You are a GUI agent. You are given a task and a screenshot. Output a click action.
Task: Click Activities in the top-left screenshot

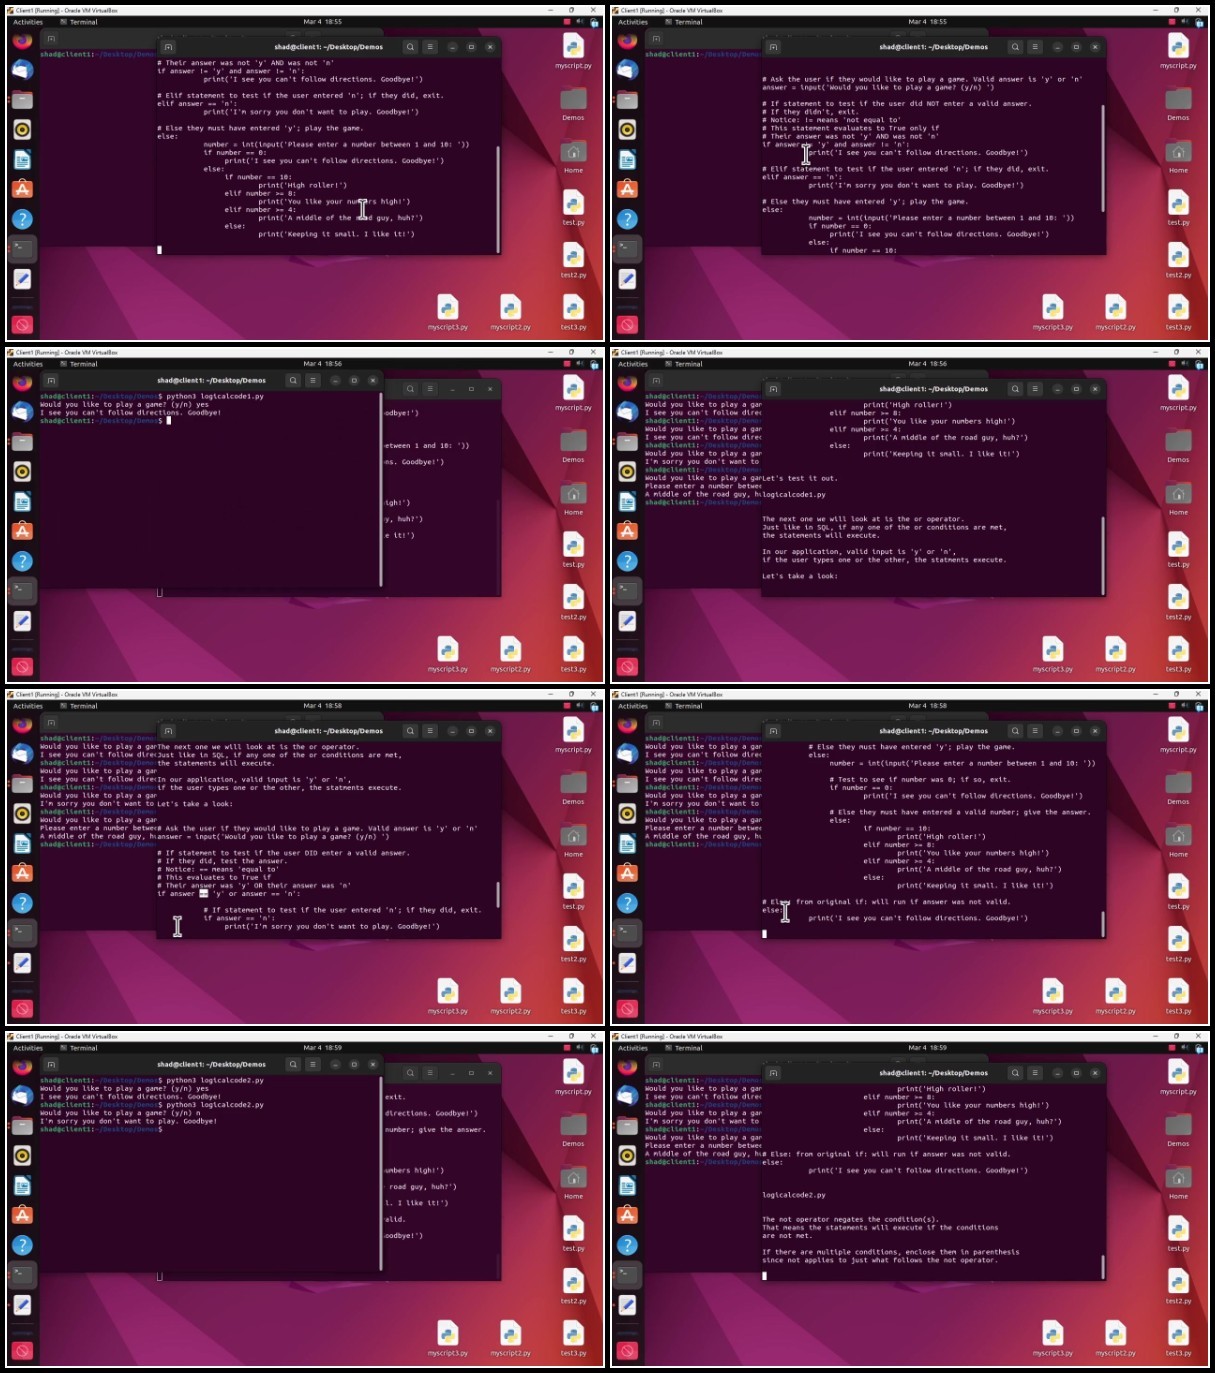click(28, 22)
